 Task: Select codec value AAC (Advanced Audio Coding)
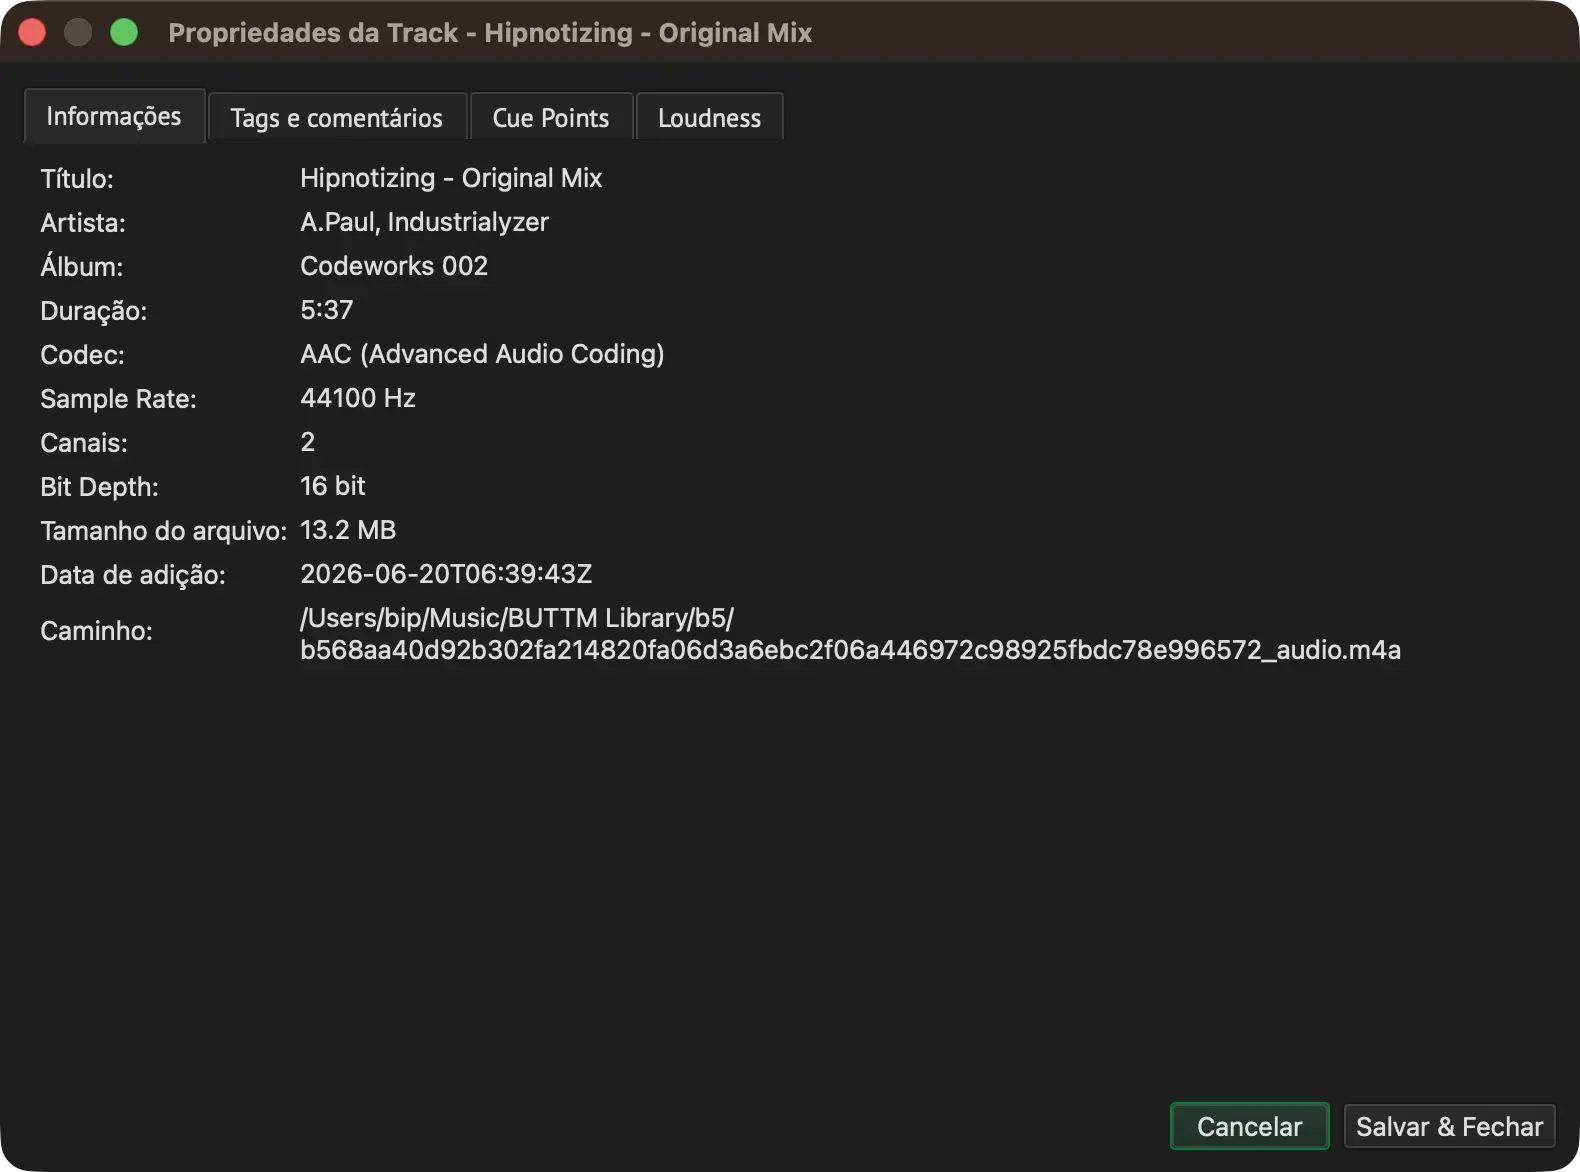tap(482, 354)
